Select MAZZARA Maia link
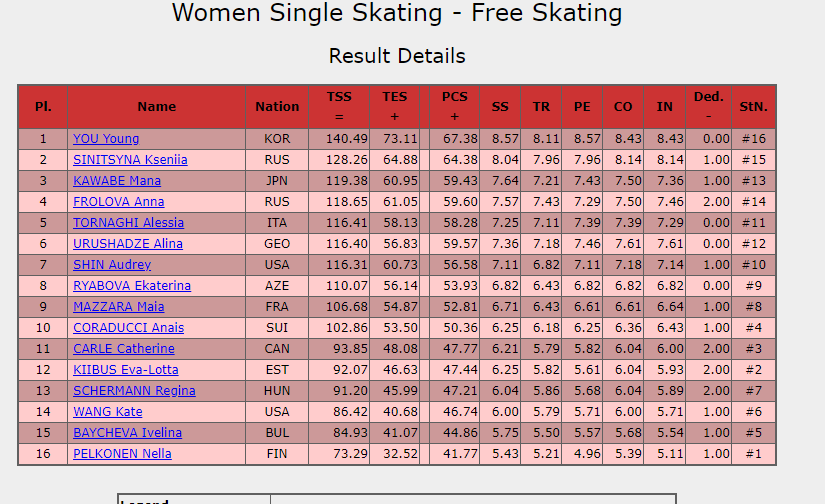This screenshot has width=825, height=504. [x=118, y=307]
